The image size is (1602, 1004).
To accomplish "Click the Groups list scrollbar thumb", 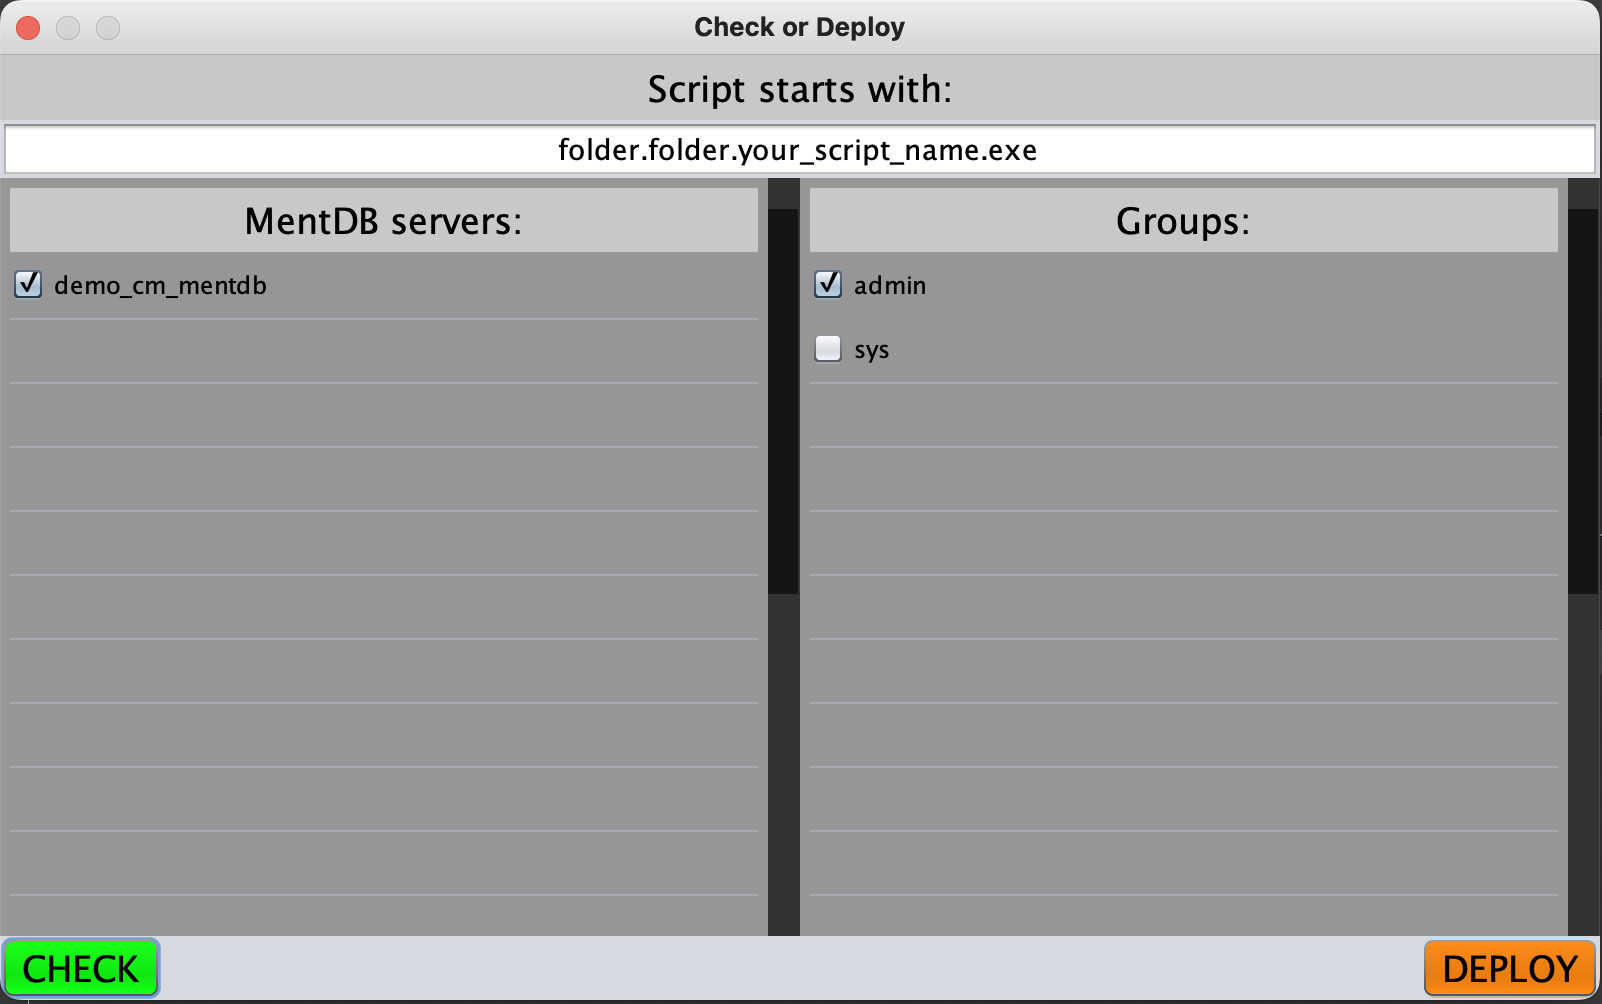I will click(1583, 400).
